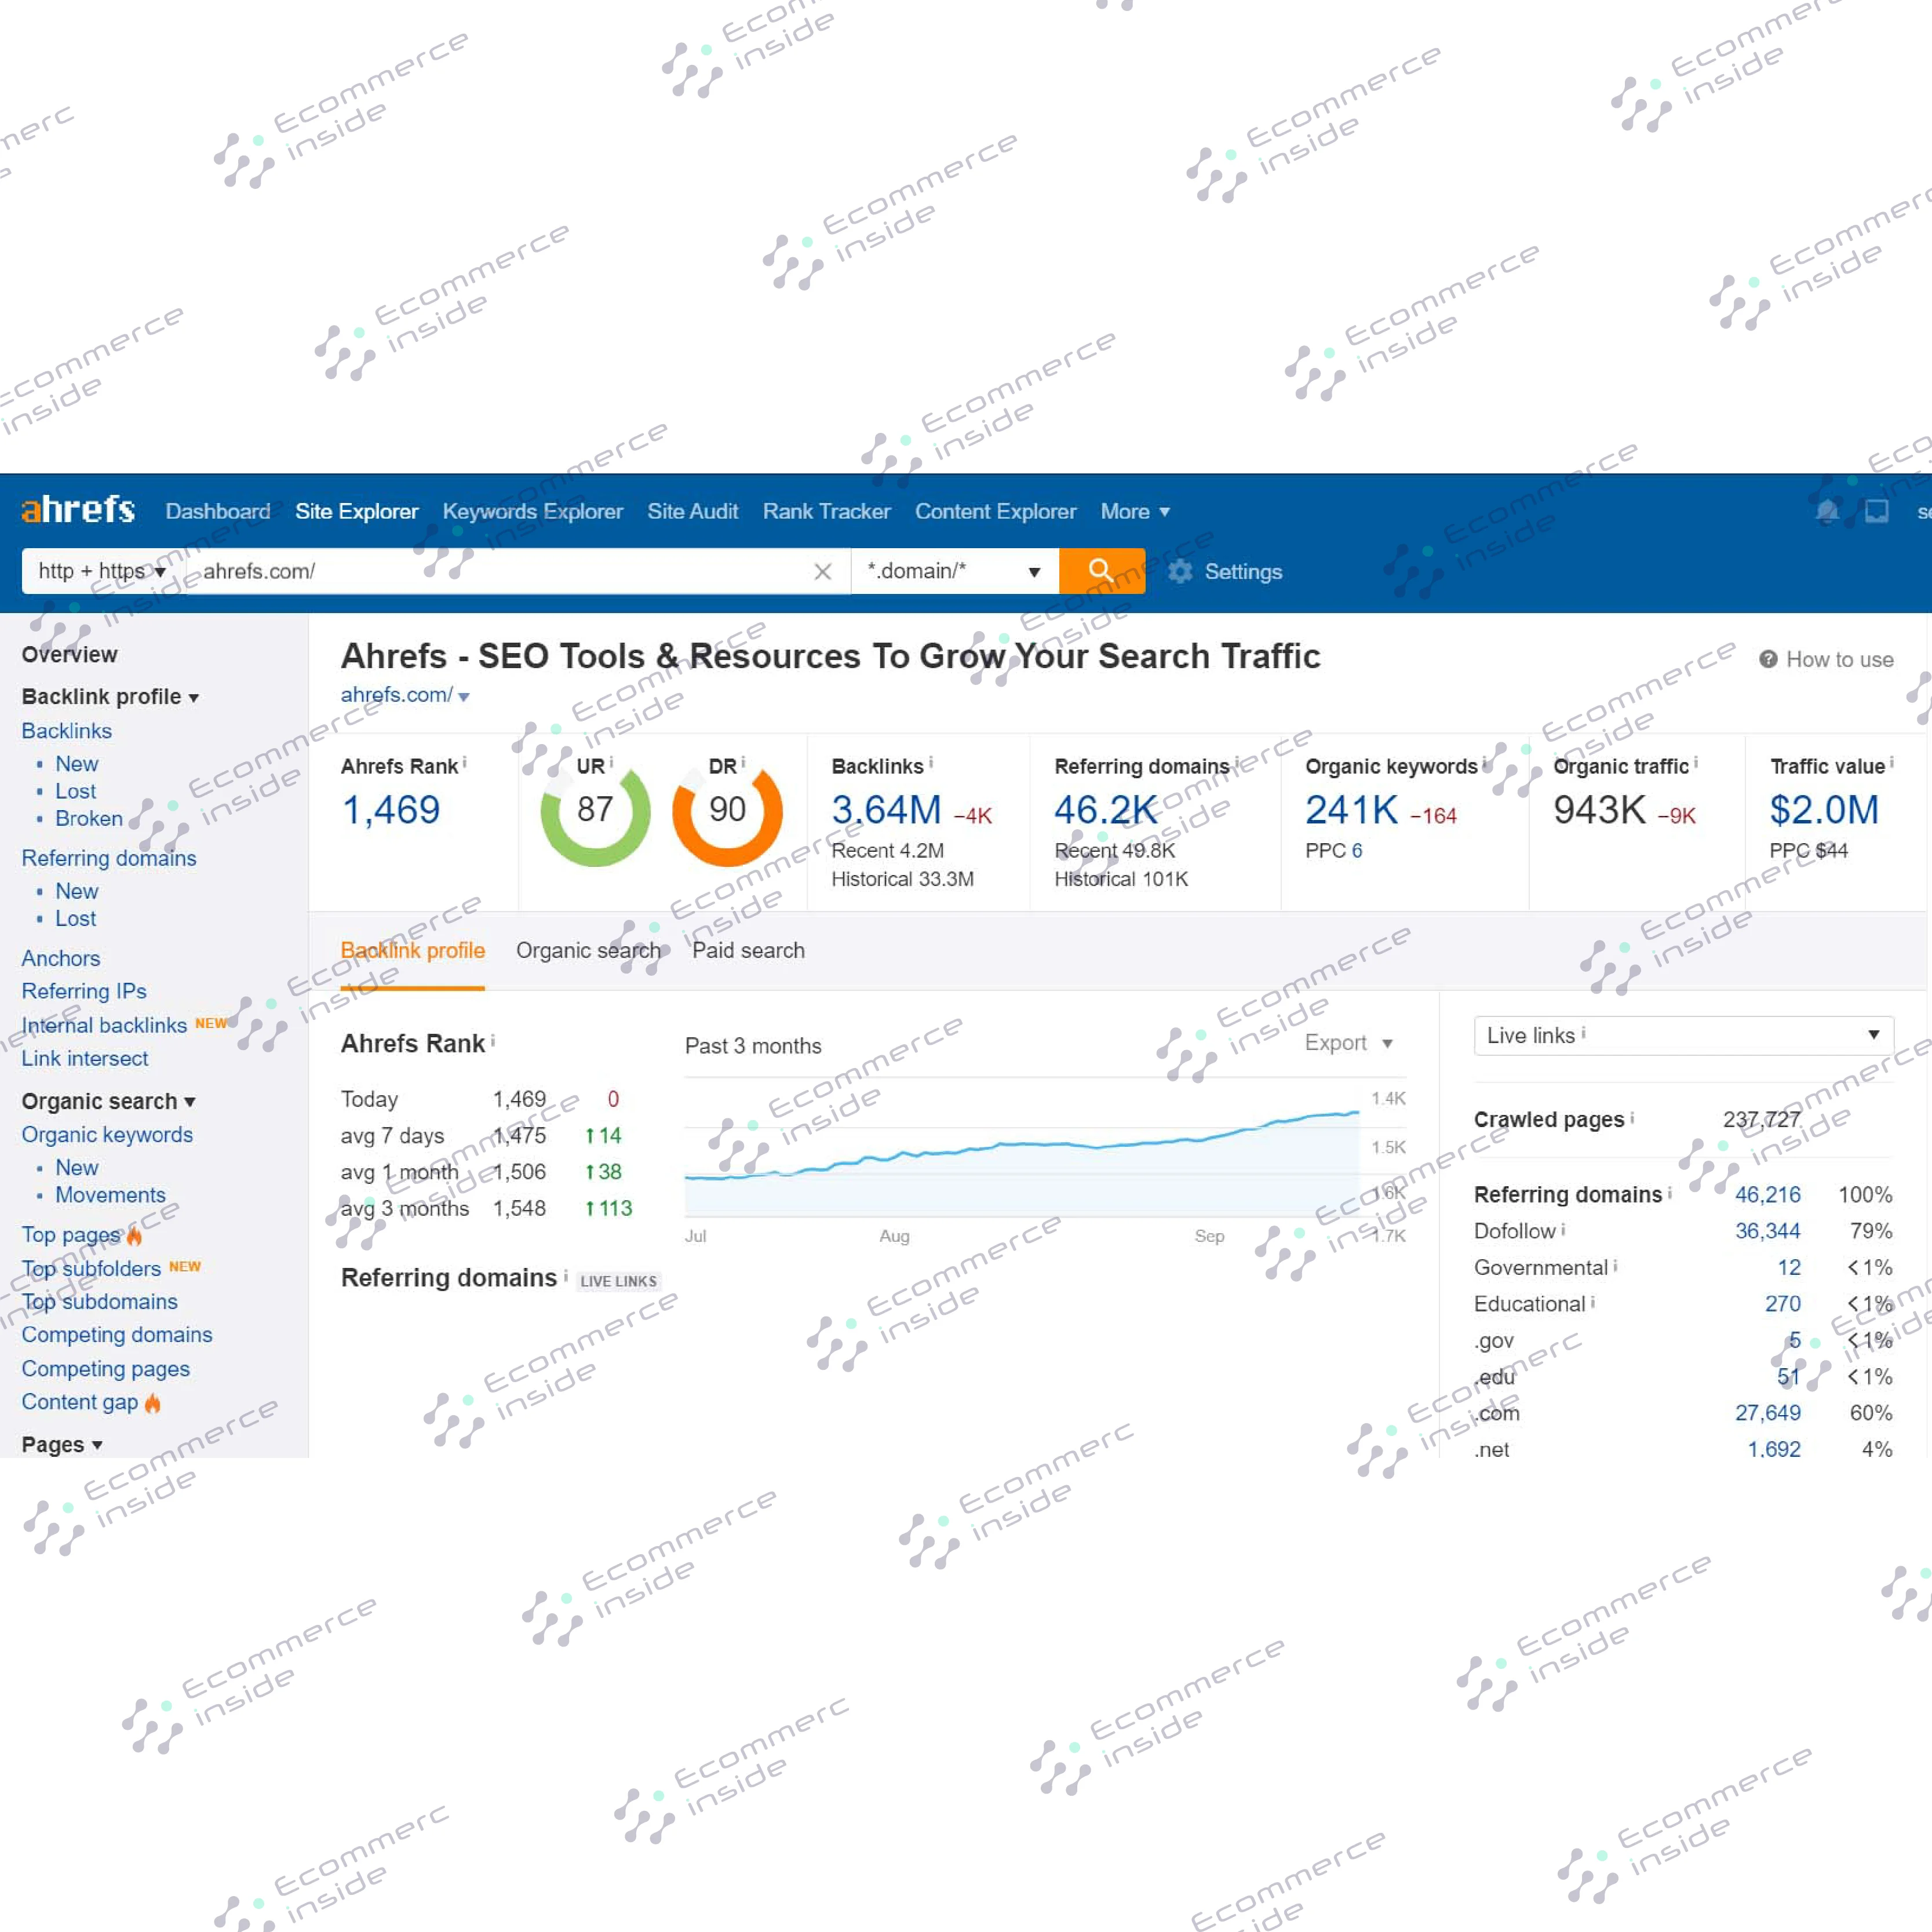The height and width of the screenshot is (1932, 1932).
Task: Click the How to use help icon
Action: coord(1767,659)
